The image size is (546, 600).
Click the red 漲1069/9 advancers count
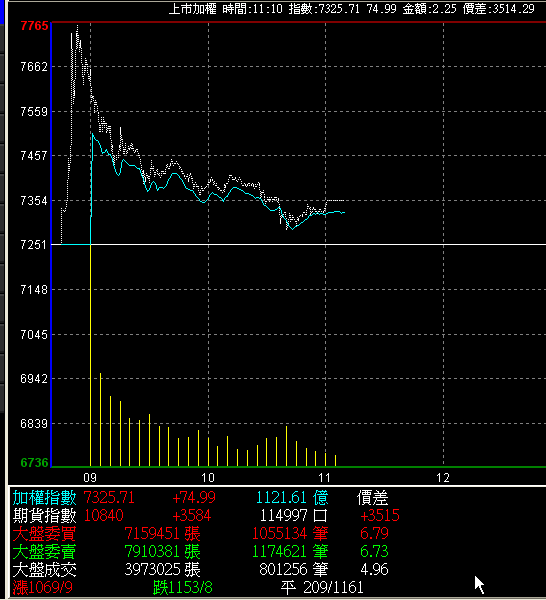coord(42,587)
